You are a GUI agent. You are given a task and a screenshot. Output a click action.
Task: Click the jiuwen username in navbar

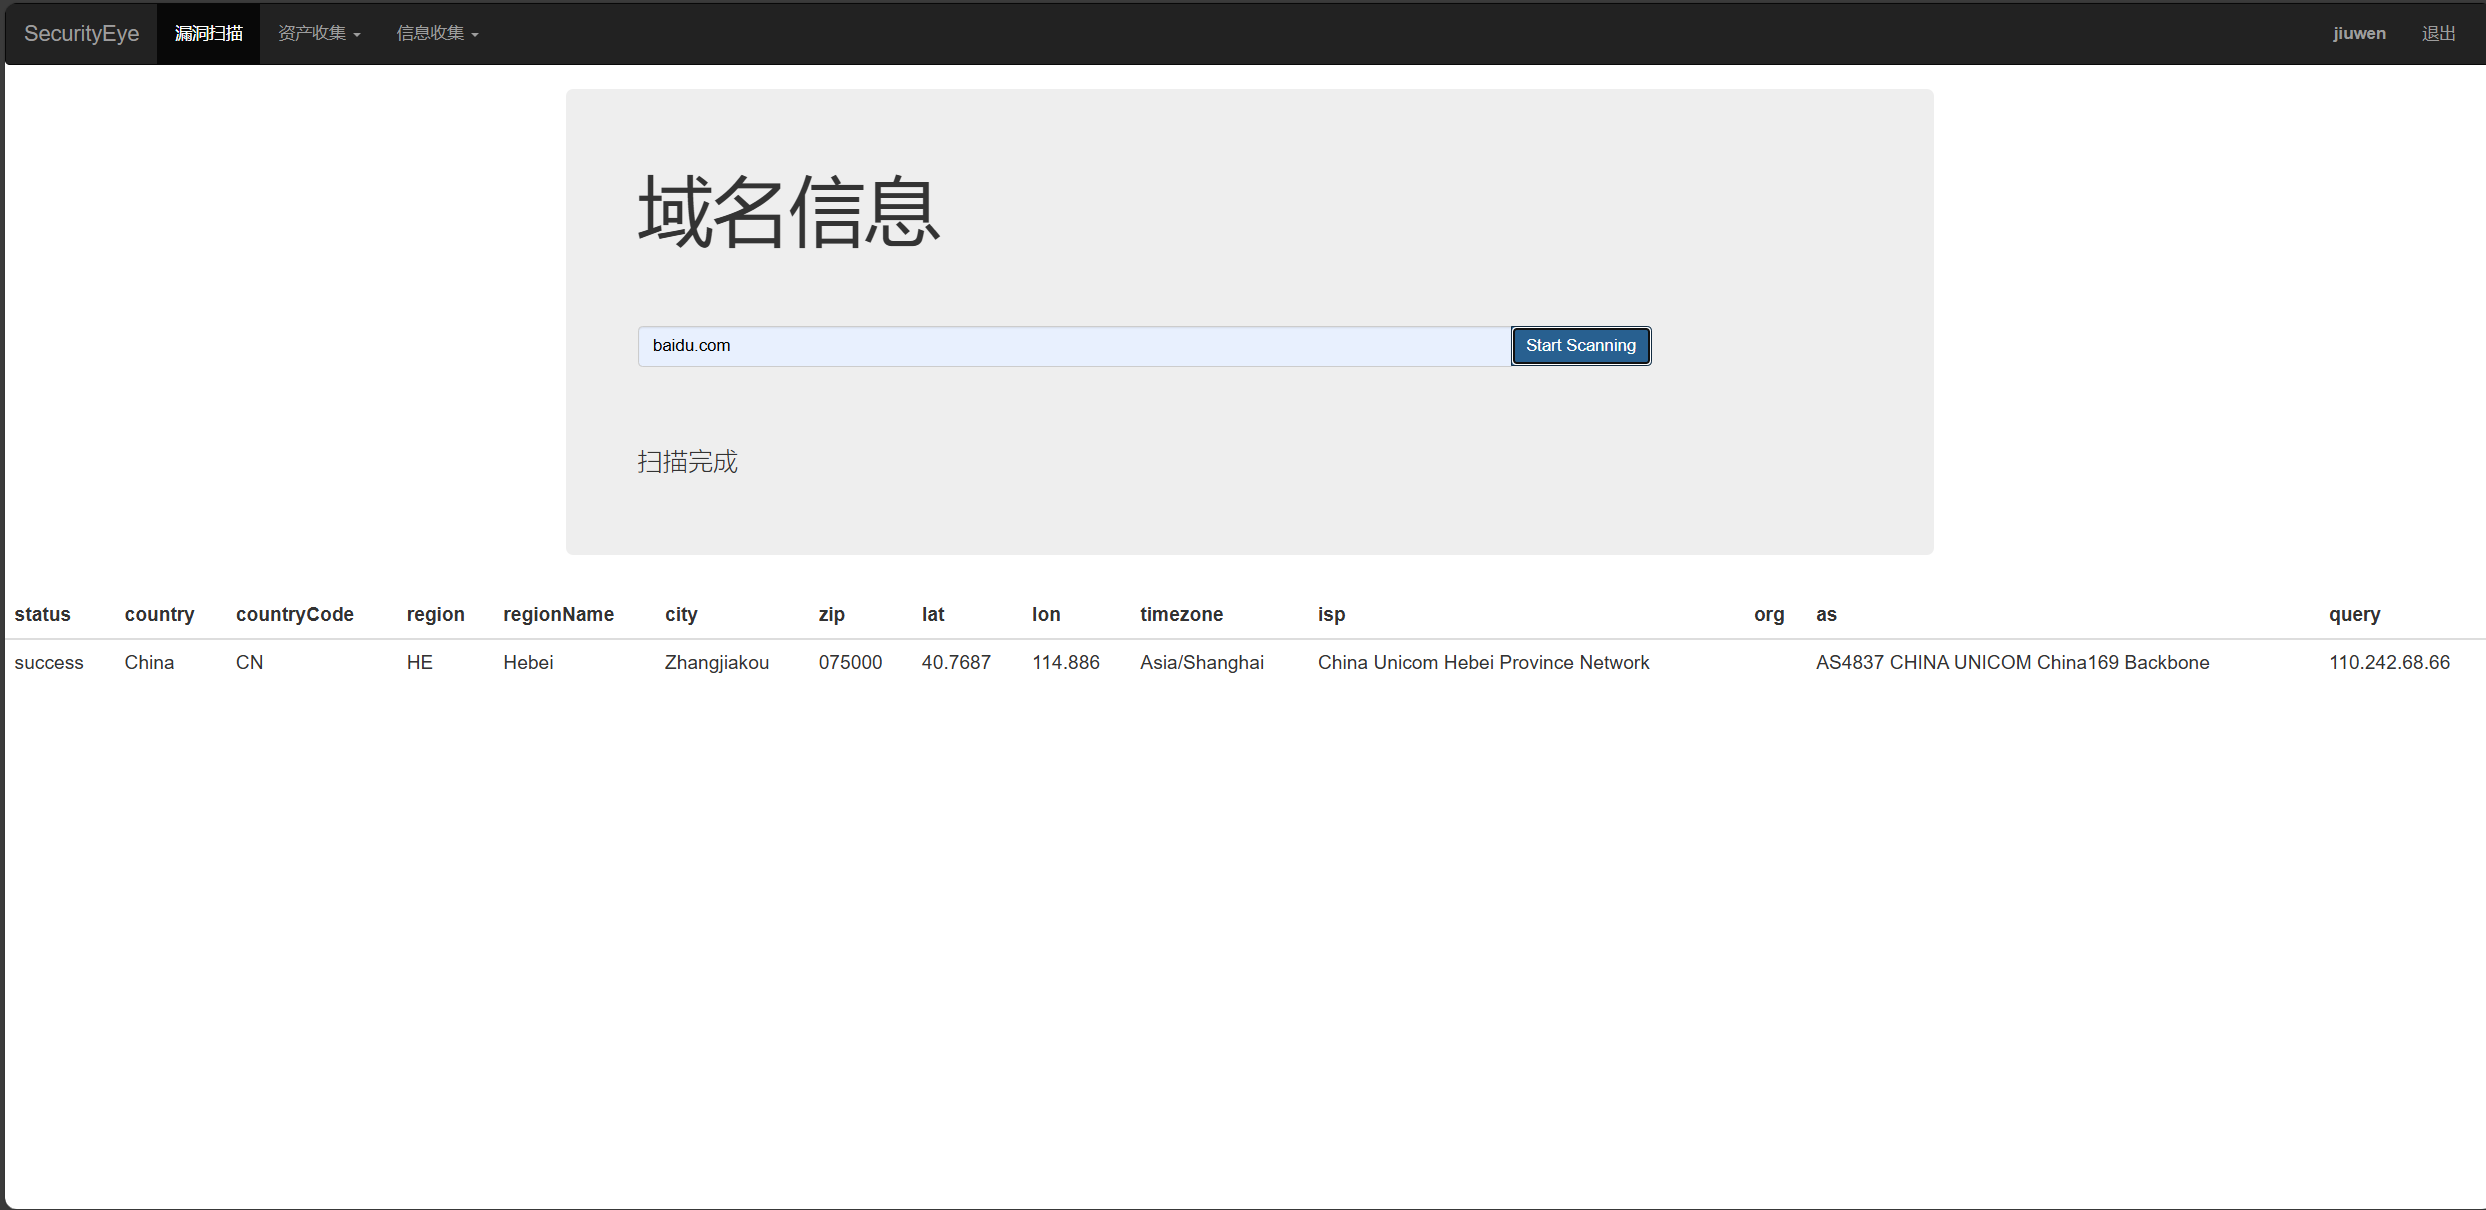coord(2358,33)
